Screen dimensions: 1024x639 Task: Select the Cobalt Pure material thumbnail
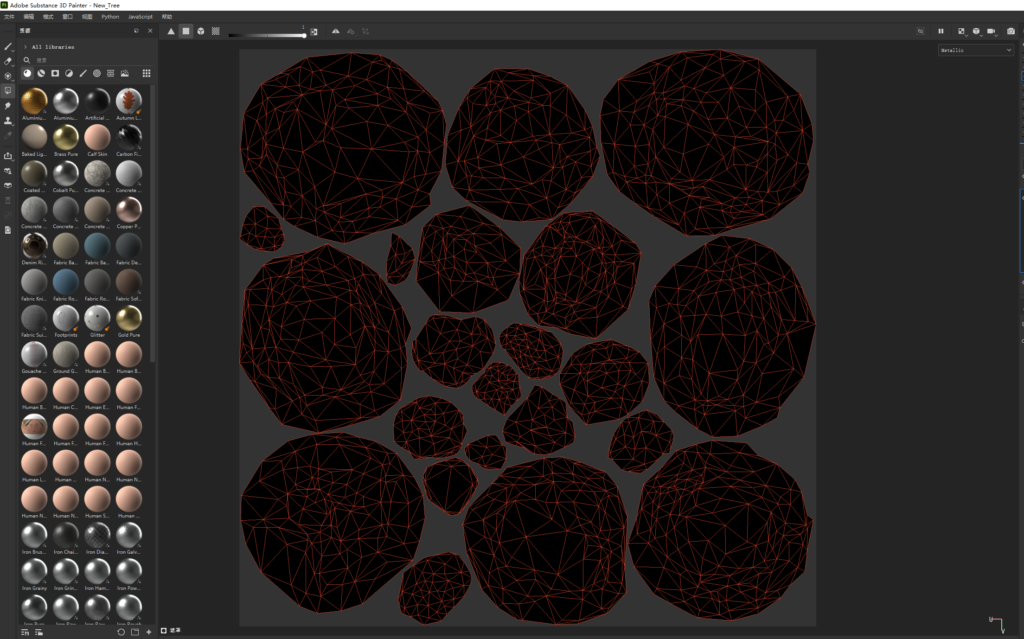click(66, 174)
